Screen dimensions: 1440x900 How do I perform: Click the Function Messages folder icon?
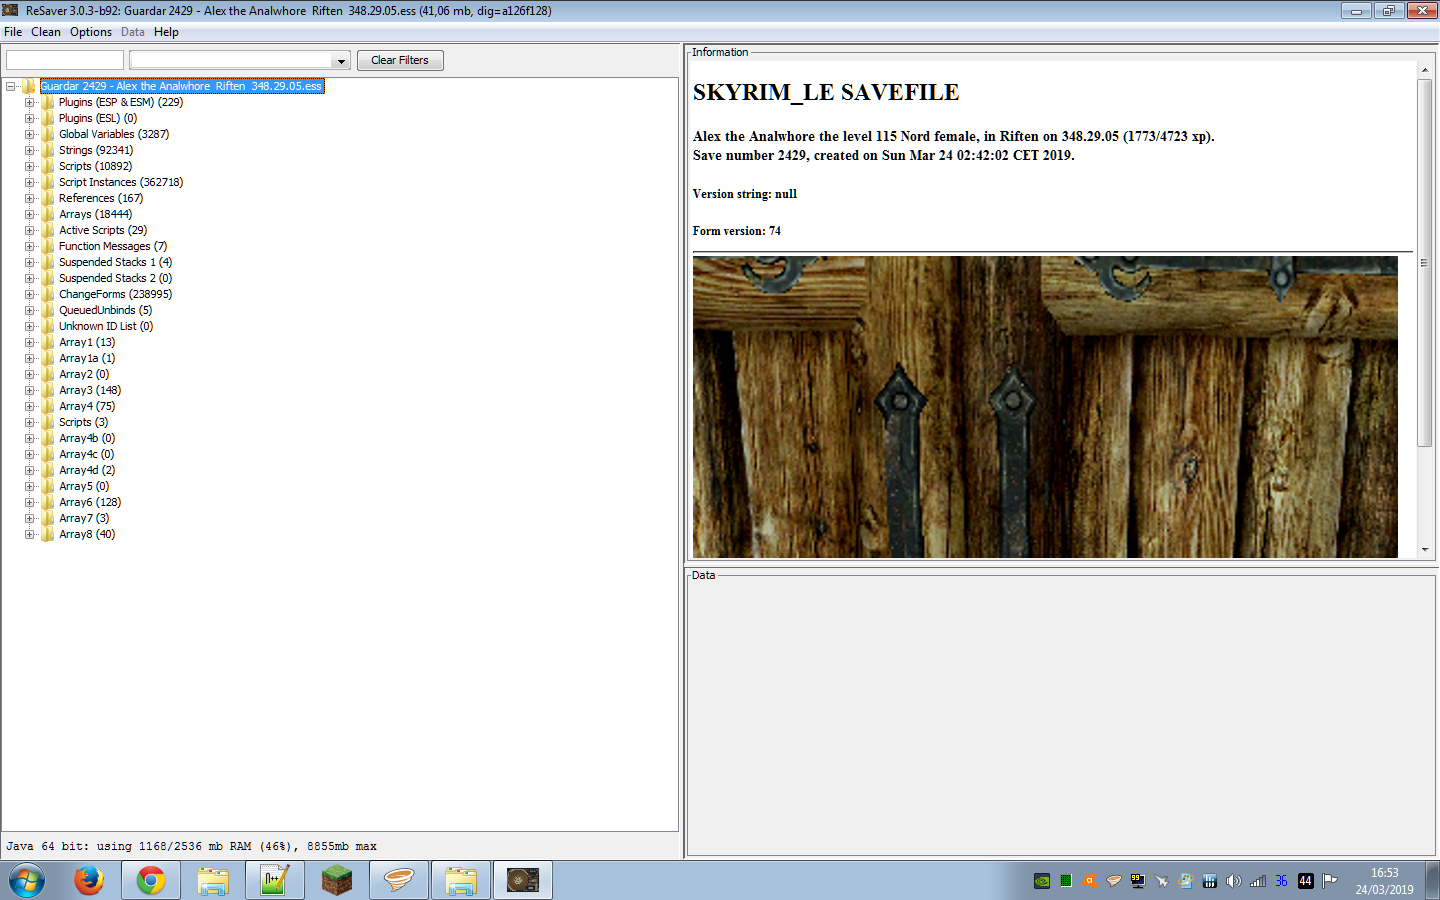[48, 246]
